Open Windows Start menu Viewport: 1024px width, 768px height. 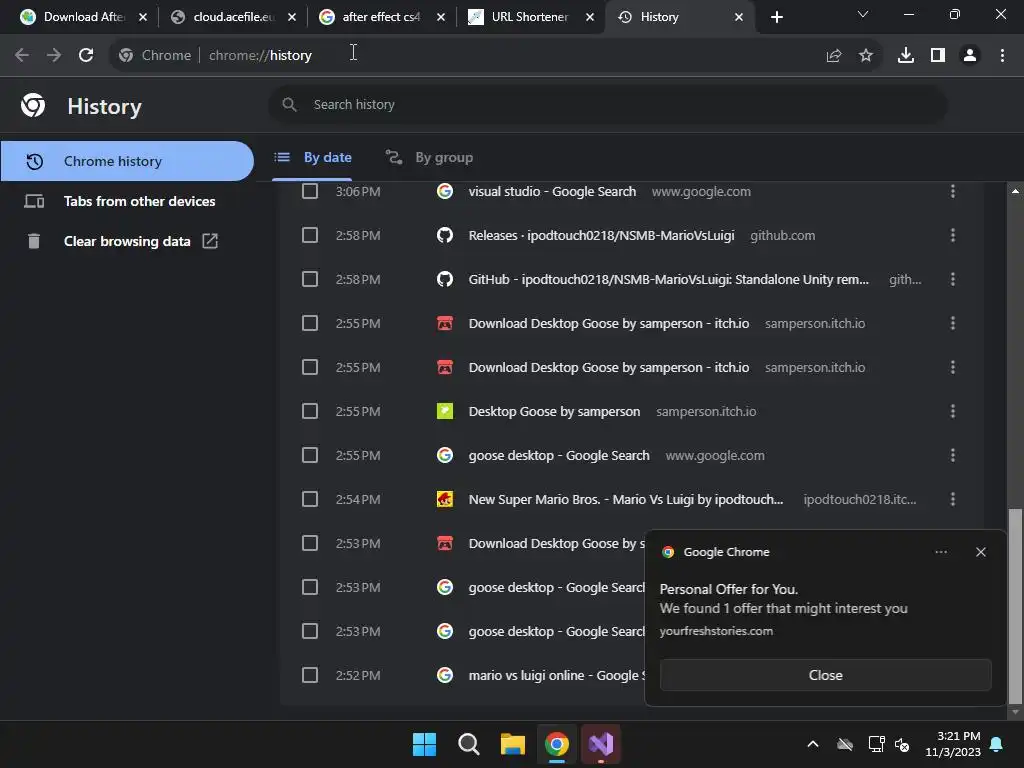424,744
